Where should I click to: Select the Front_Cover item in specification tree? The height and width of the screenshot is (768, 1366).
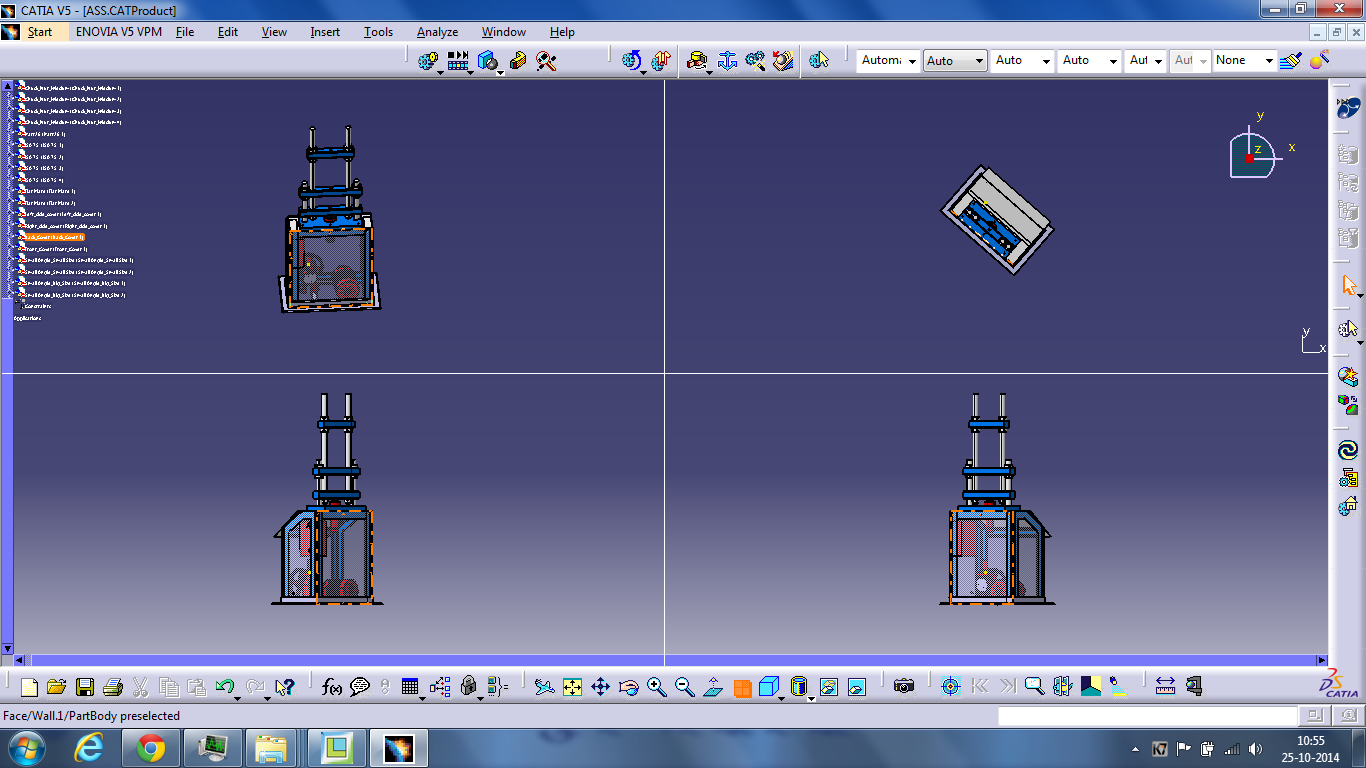click(55, 249)
